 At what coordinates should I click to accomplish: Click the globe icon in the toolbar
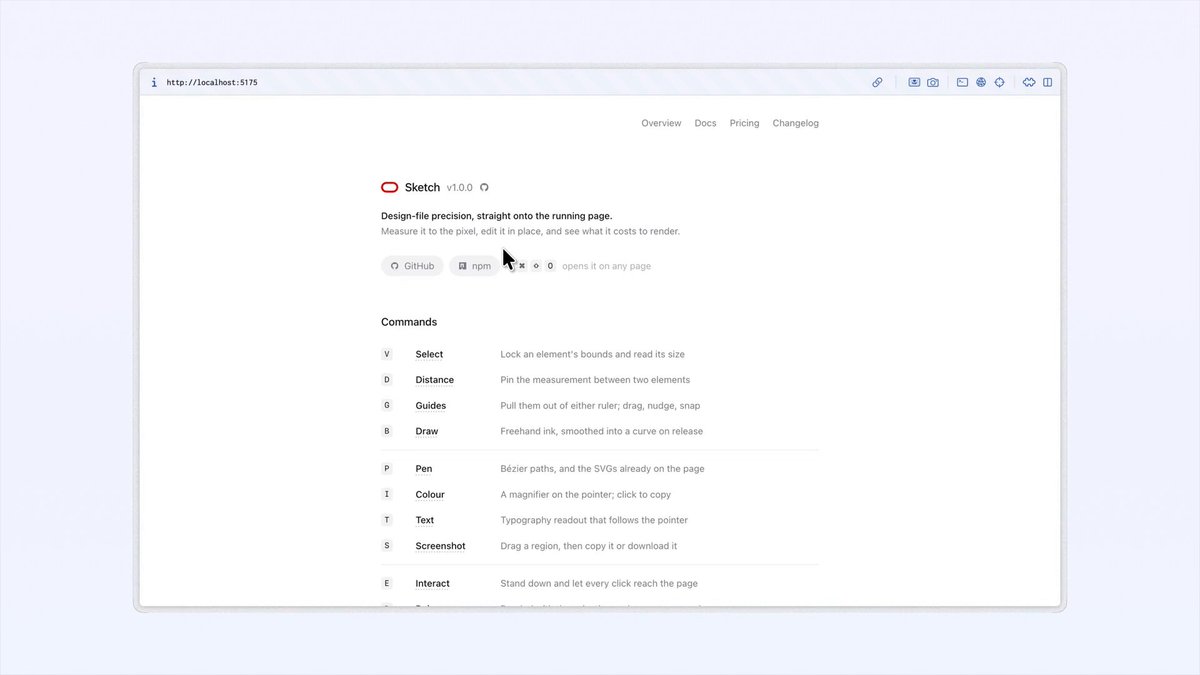pyautogui.click(x=981, y=83)
